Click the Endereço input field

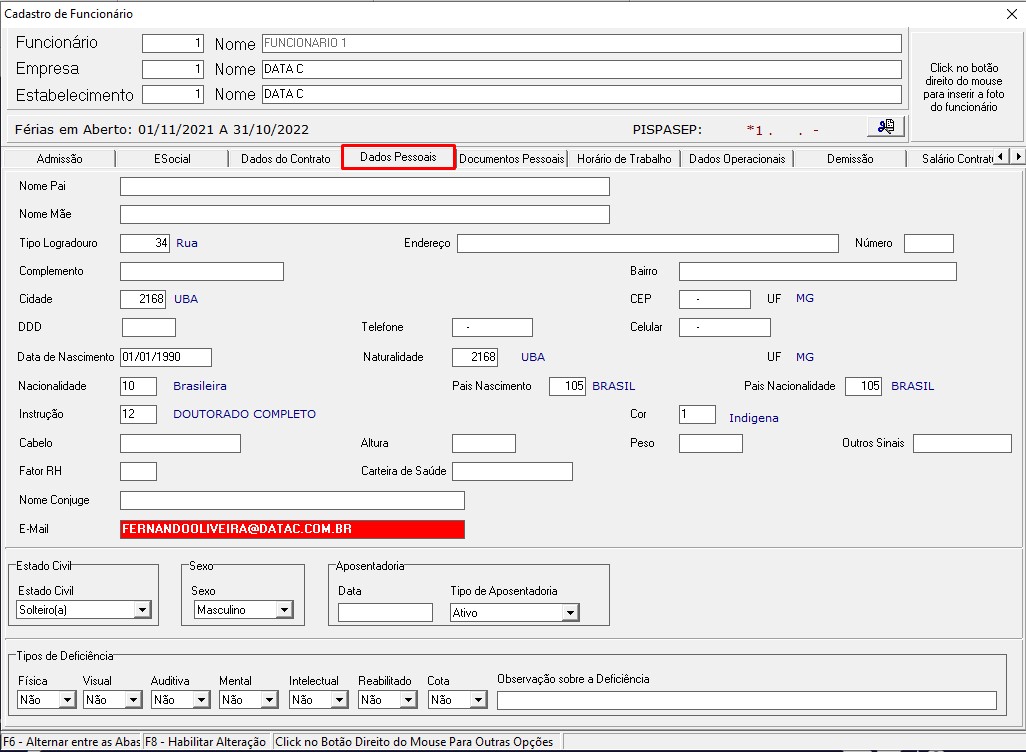tap(648, 243)
